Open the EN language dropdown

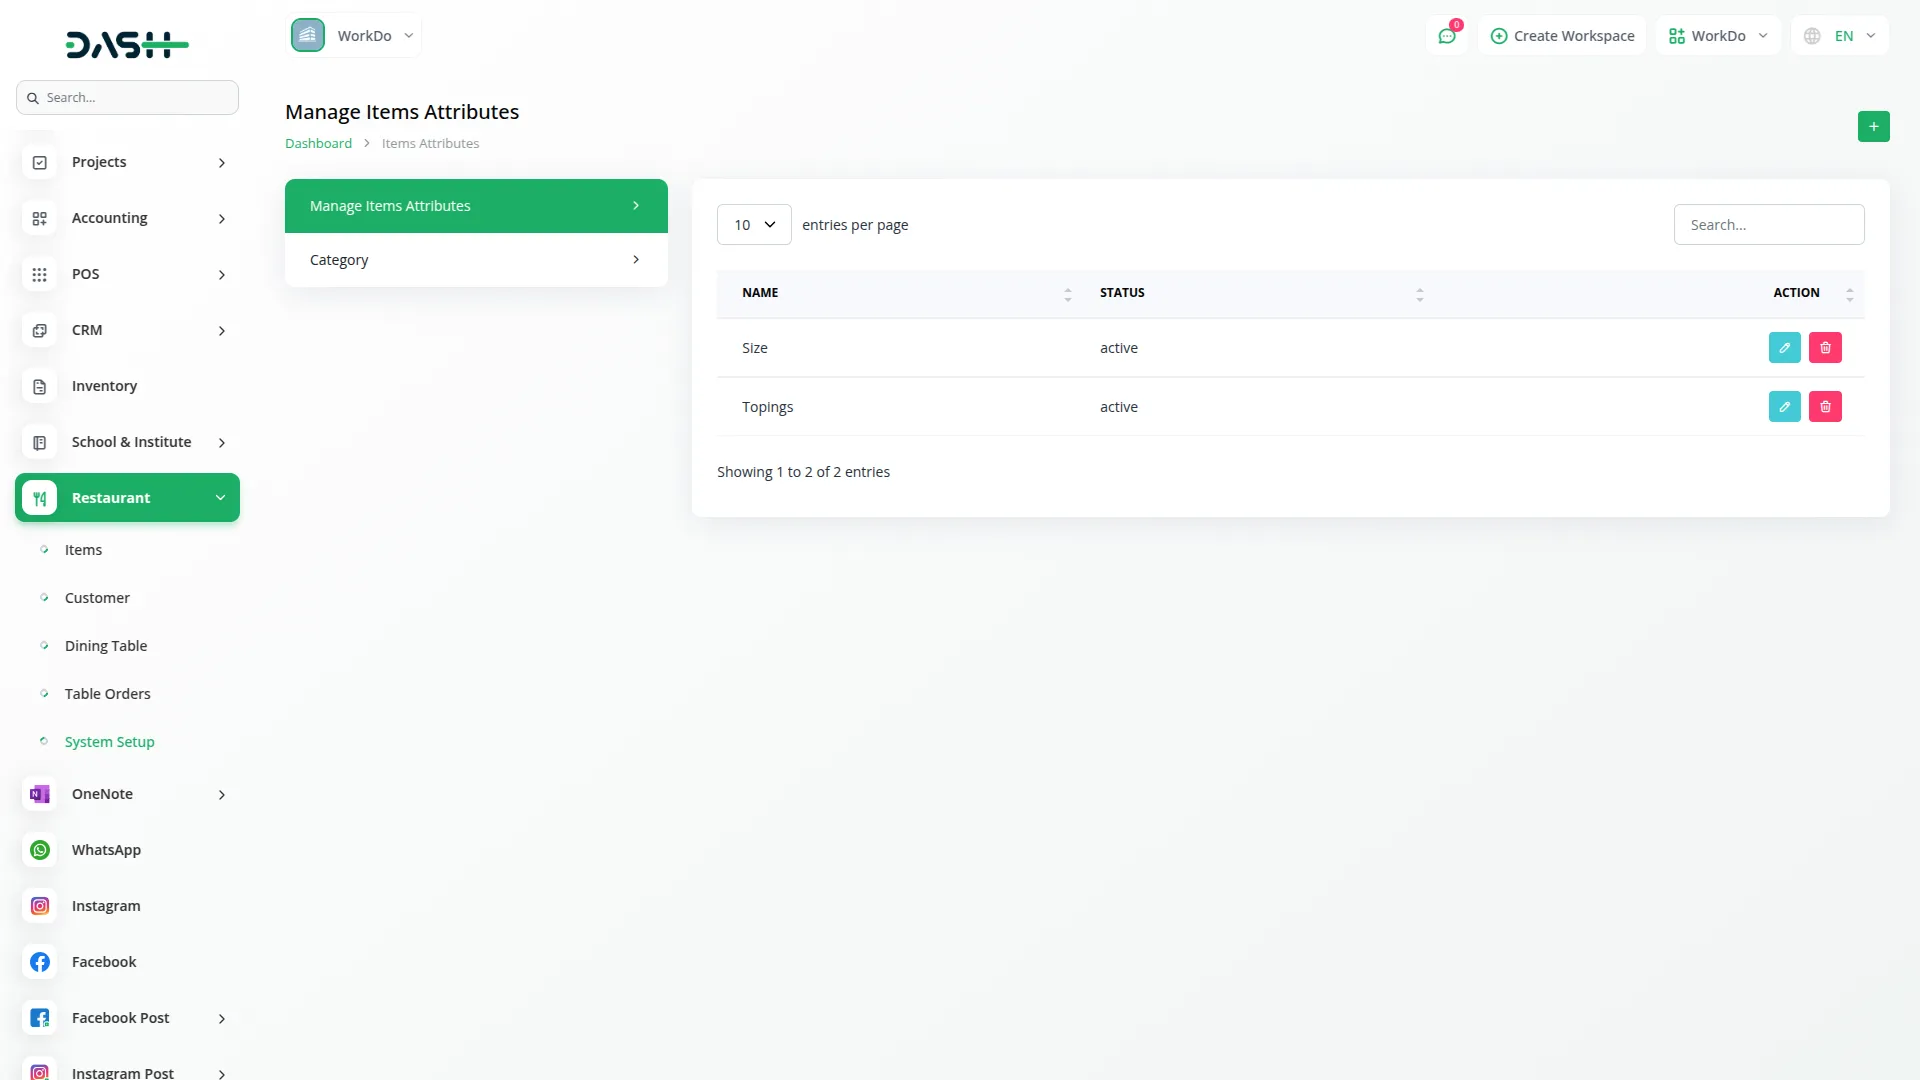(x=1840, y=36)
